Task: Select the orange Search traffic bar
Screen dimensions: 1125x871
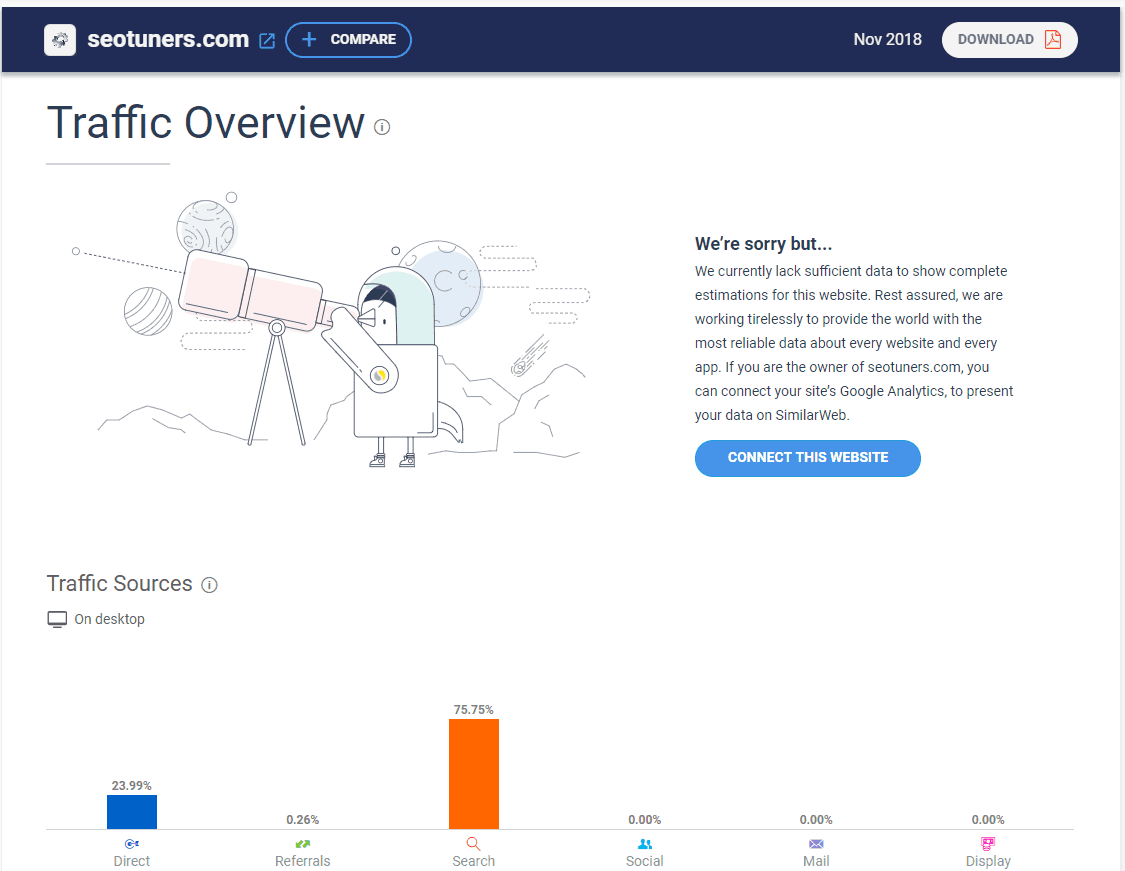Action: point(473,774)
